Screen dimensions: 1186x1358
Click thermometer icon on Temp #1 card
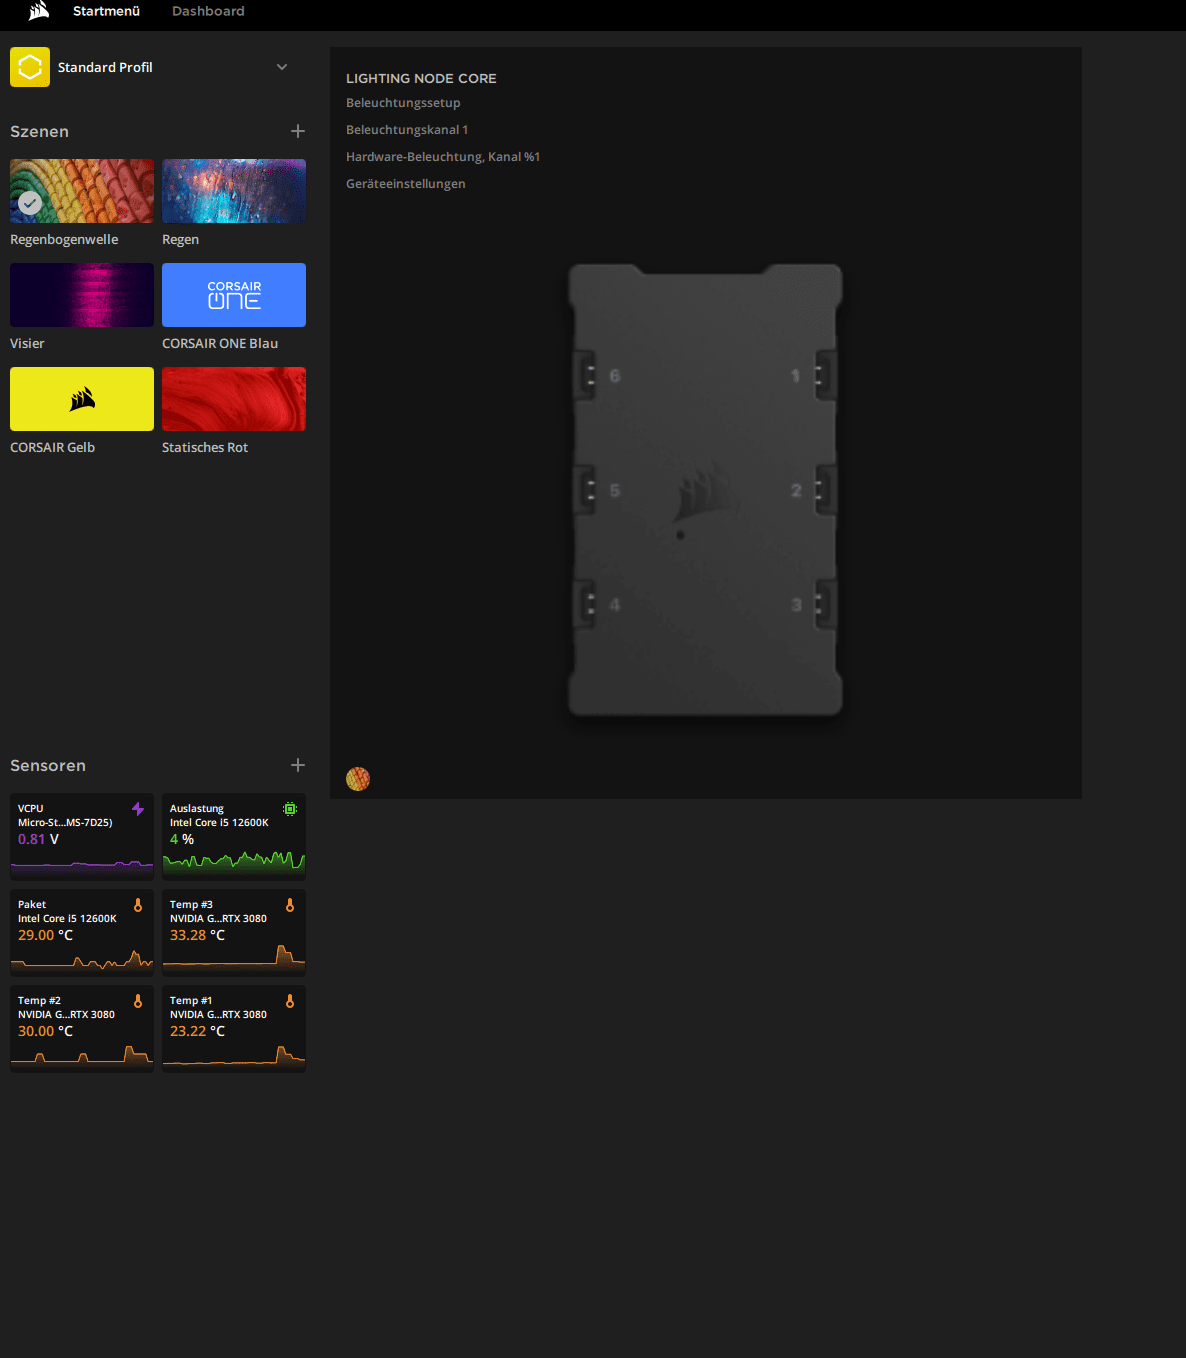click(290, 1000)
